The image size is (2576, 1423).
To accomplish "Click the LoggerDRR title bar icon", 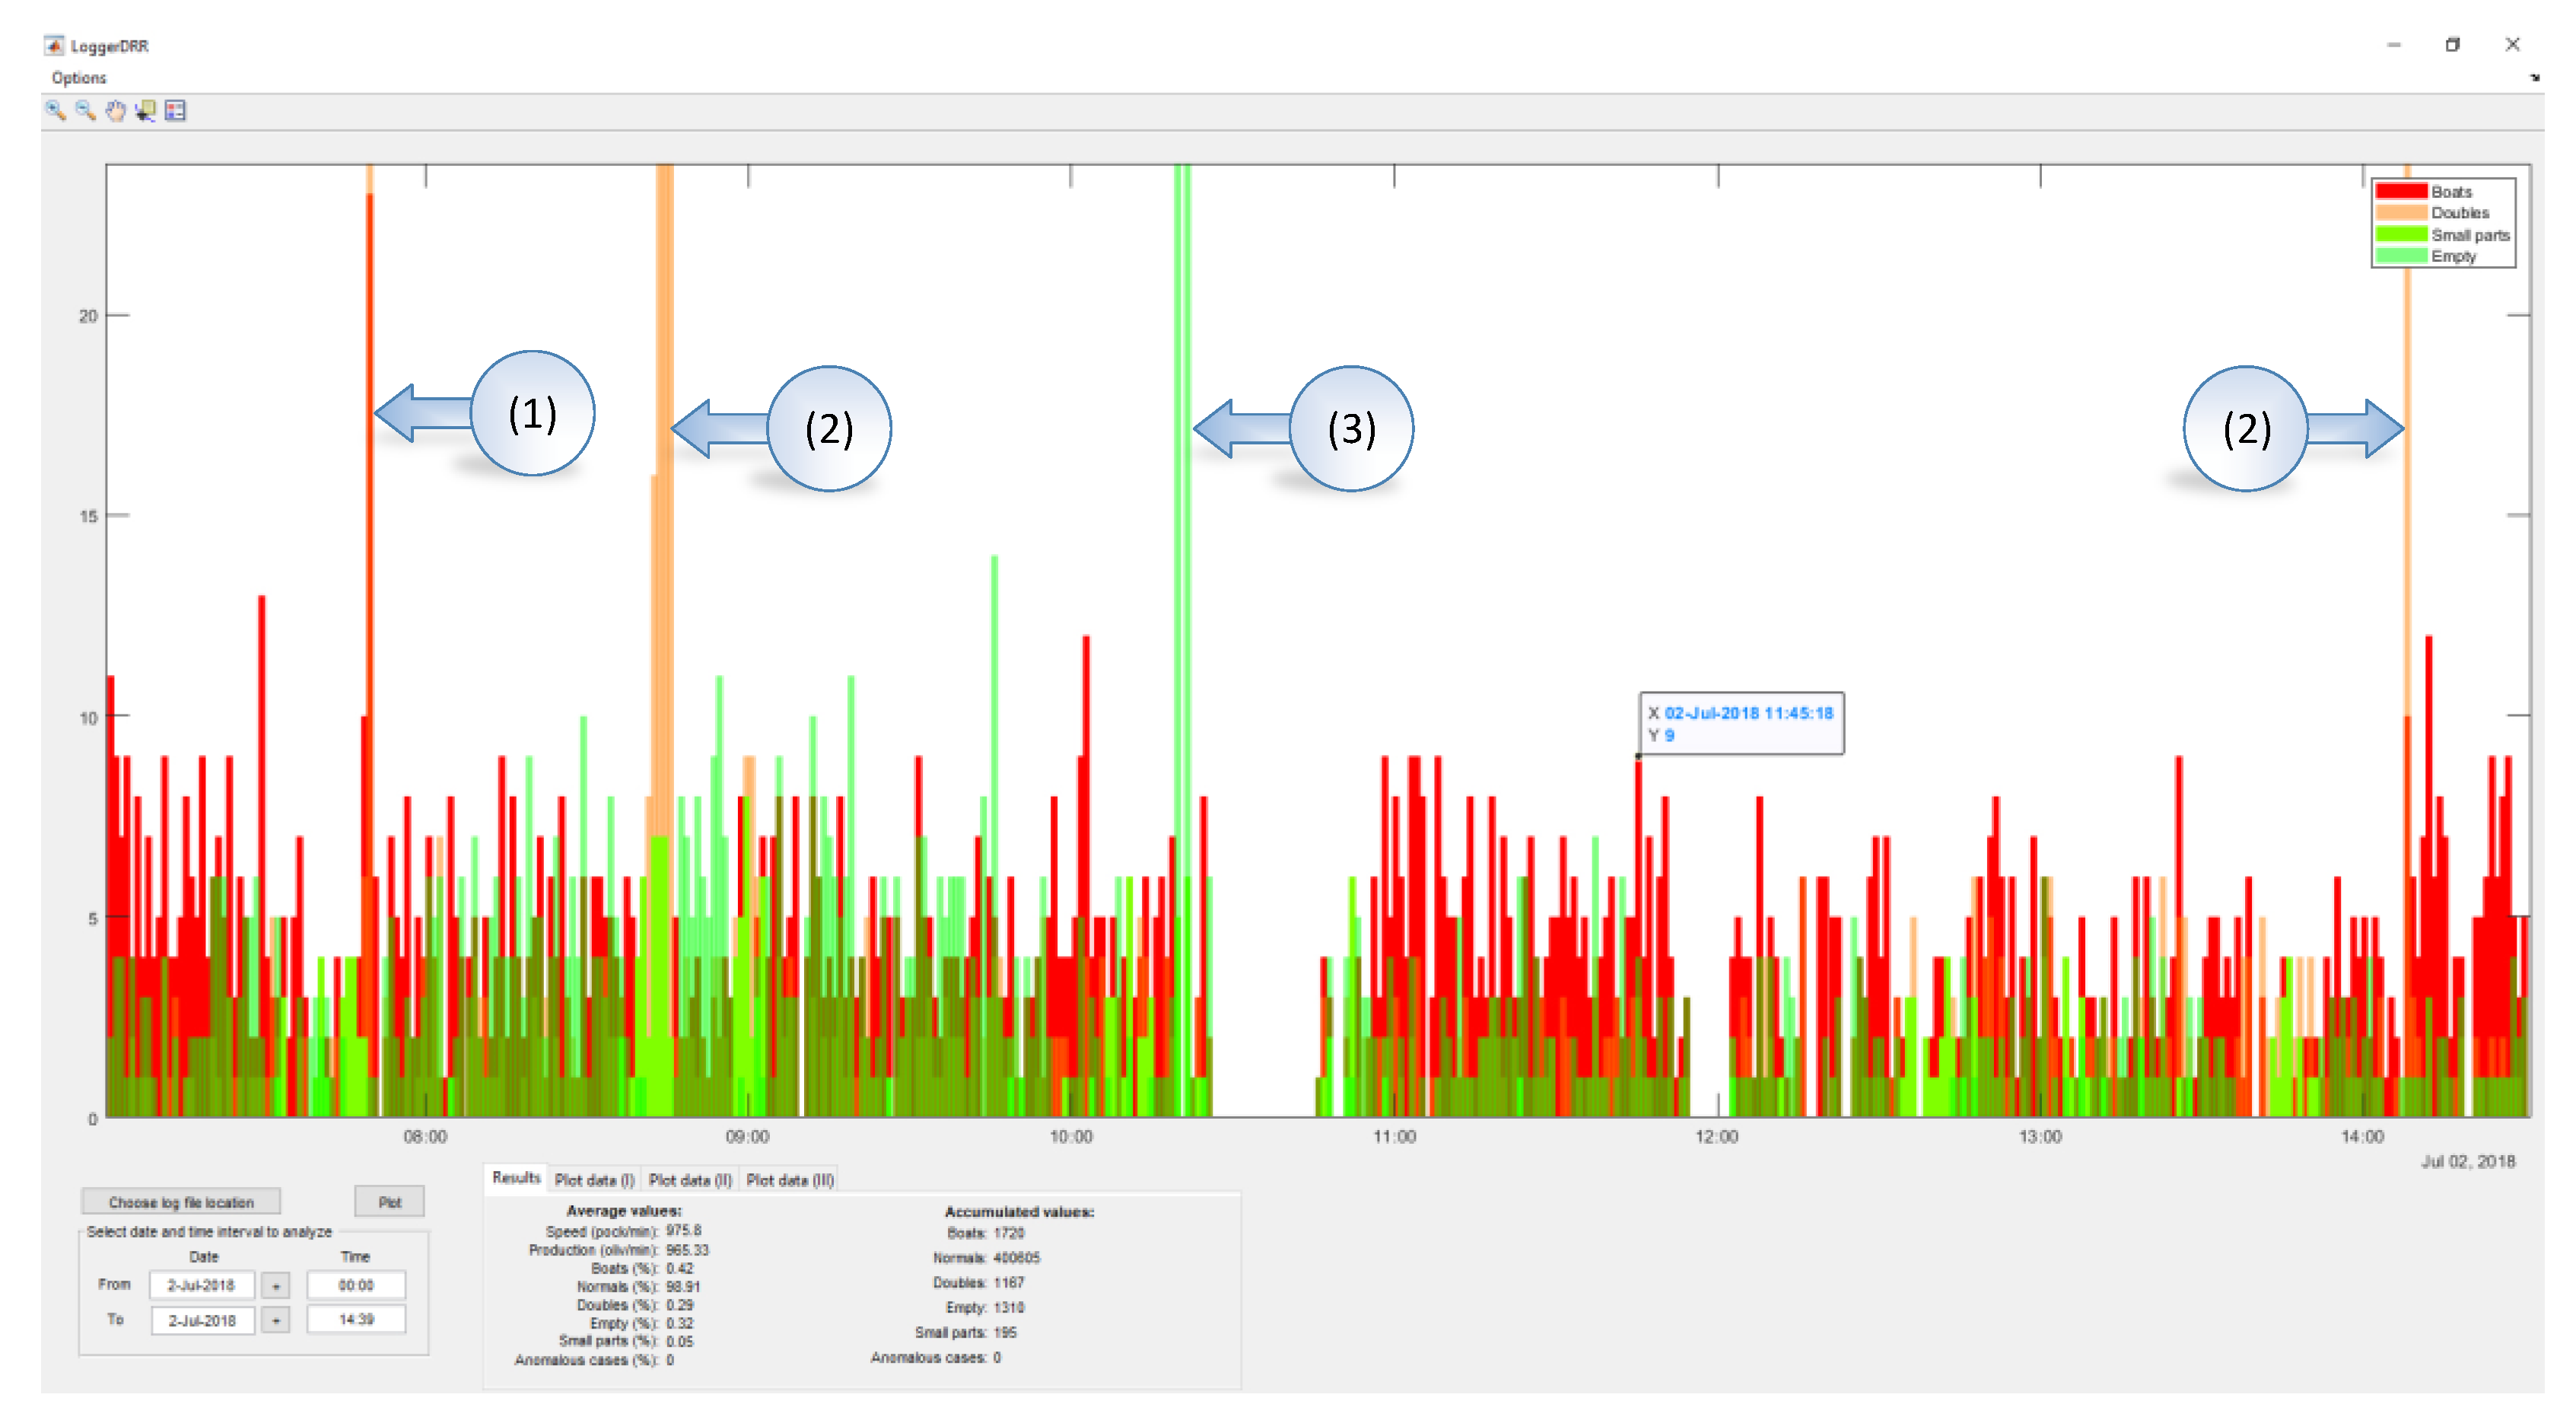I will pyautogui.click(x=54, y=45).
